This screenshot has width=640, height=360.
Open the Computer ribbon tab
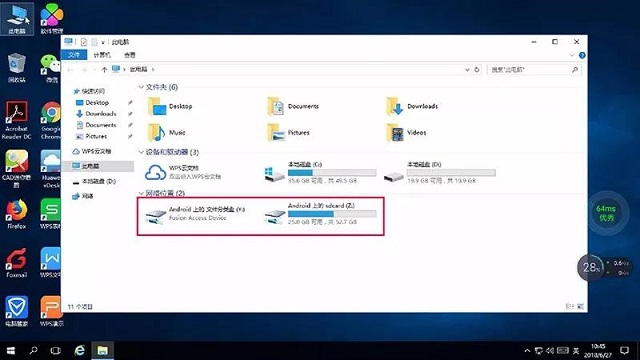pyautogui.click(x=102, y=55)
